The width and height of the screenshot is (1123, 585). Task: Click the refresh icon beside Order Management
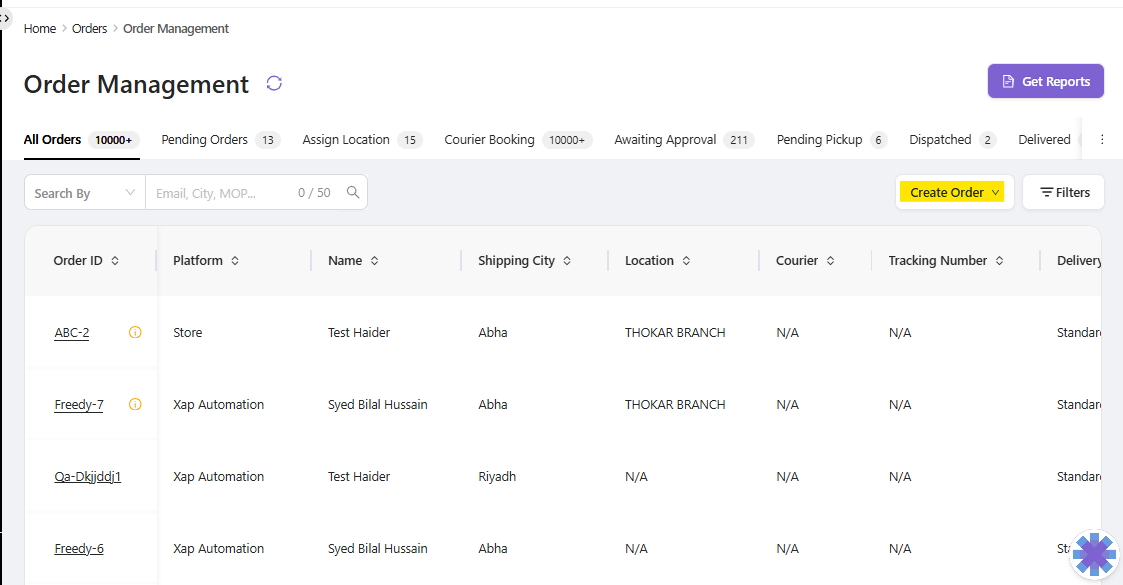tap(274, 83)
